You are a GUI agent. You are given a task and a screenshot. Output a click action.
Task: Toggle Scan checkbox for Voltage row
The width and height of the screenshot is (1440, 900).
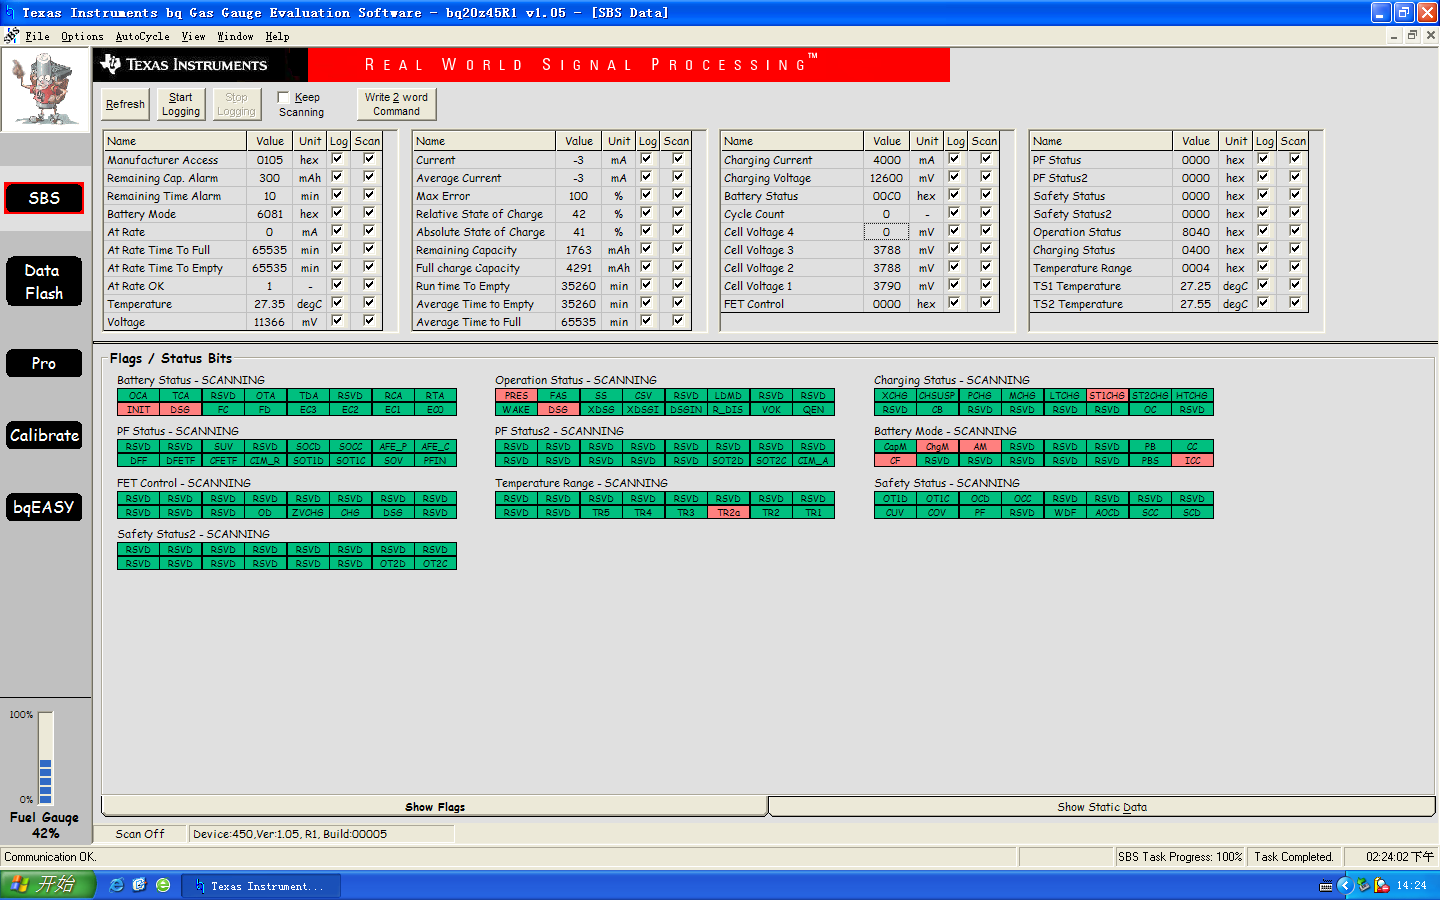tap(369, 321)
